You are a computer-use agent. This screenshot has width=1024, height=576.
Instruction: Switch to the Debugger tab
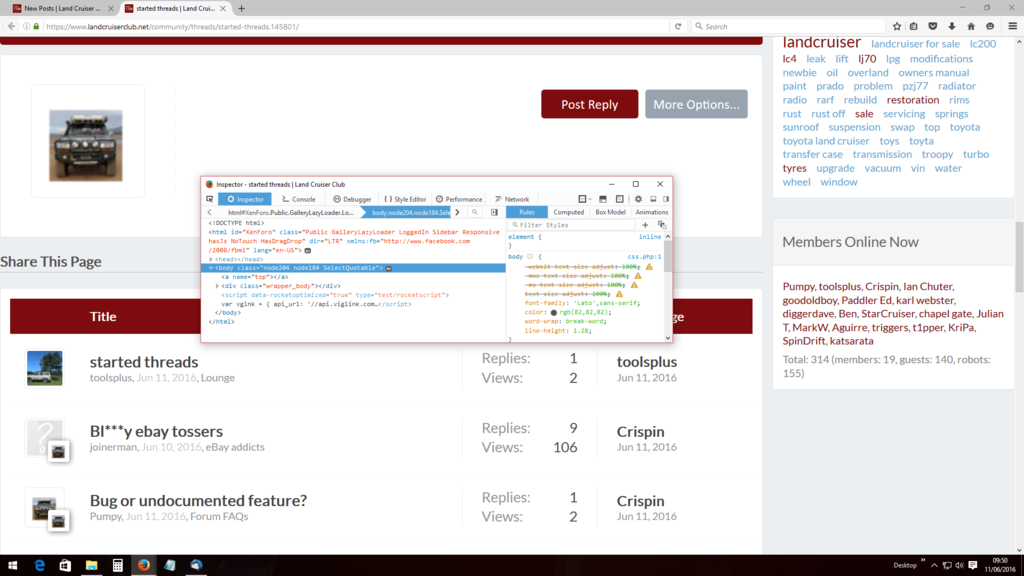coord(352,199)
